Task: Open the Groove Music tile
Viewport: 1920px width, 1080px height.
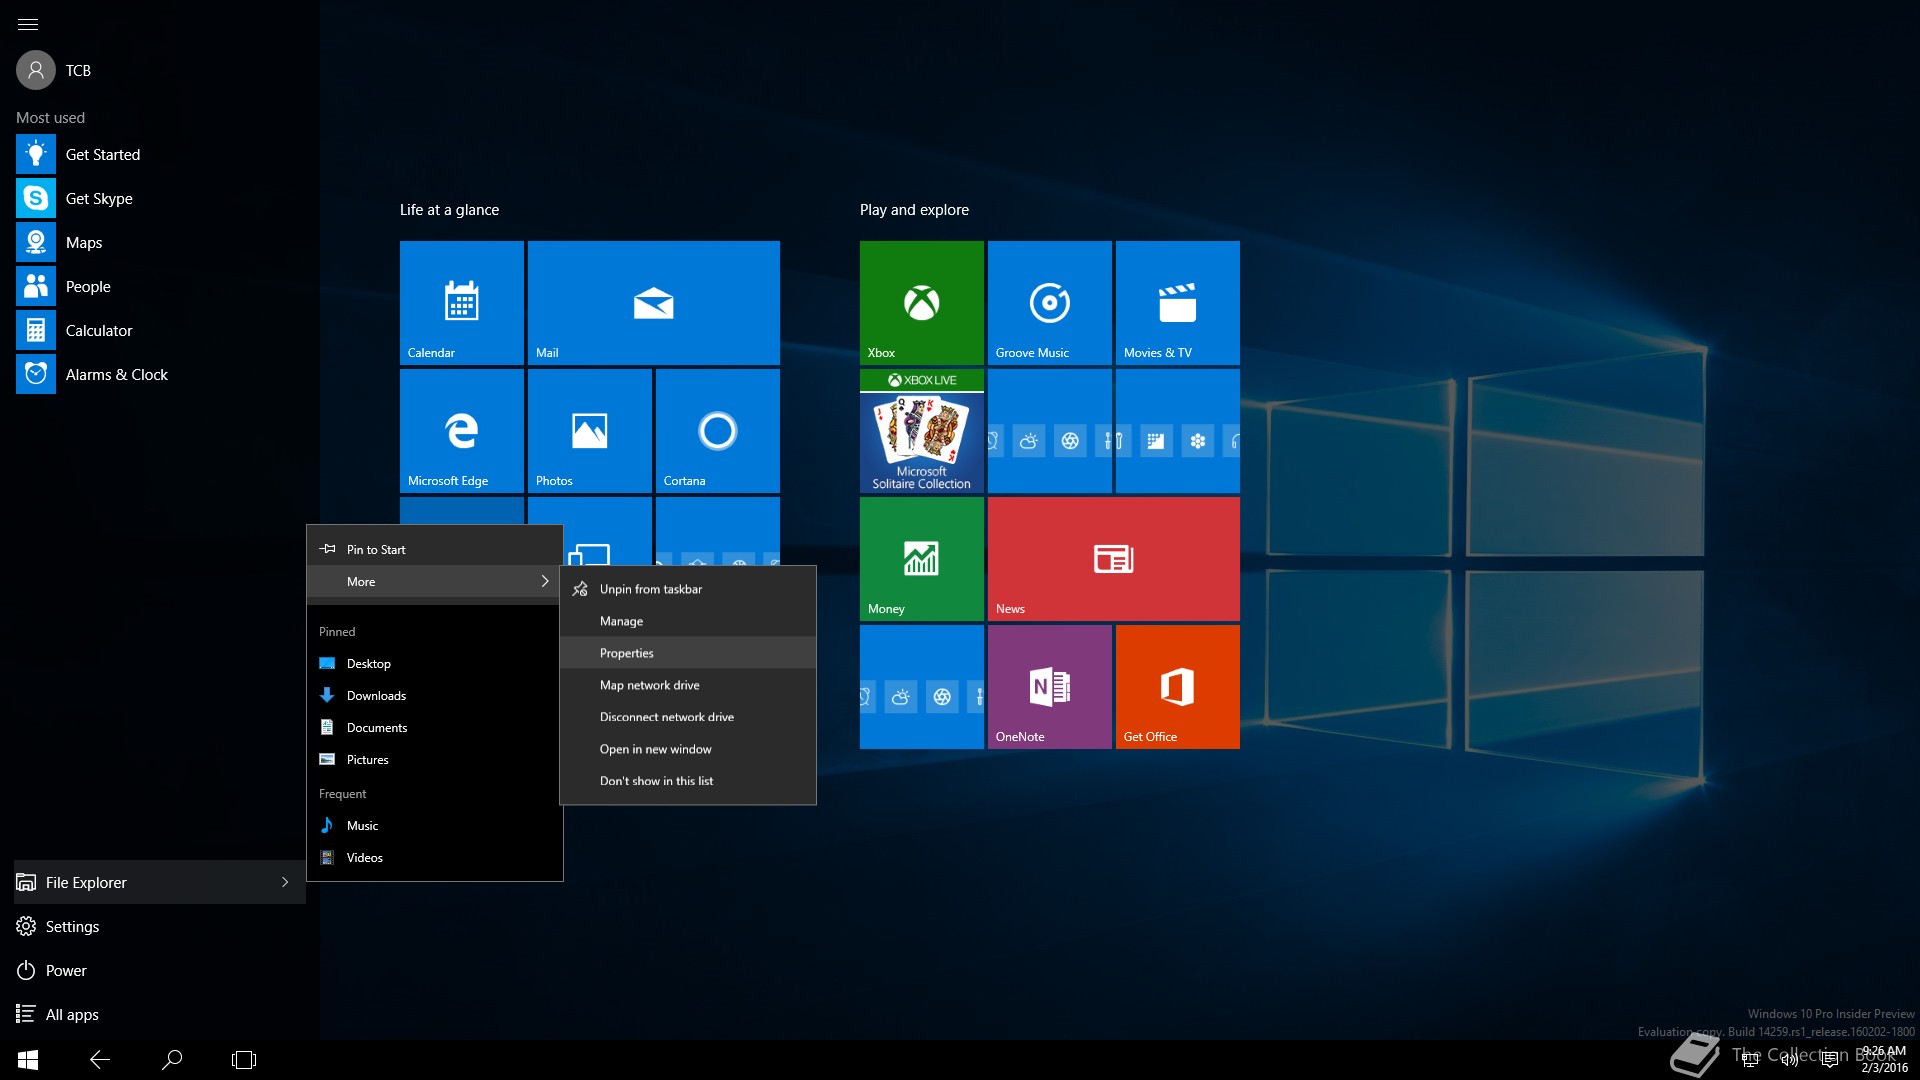Action: pos(1050,303)
